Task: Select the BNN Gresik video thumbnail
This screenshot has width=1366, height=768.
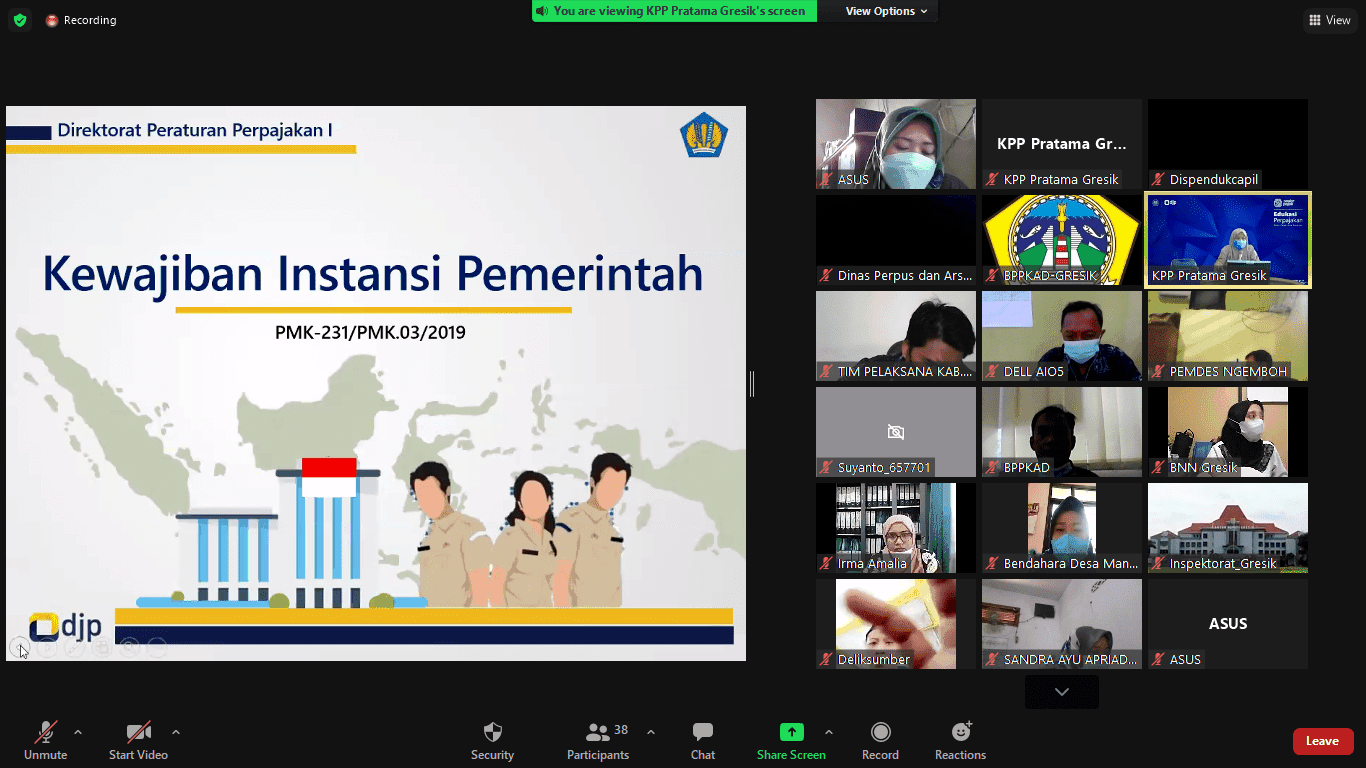Action: (1227, 432)
